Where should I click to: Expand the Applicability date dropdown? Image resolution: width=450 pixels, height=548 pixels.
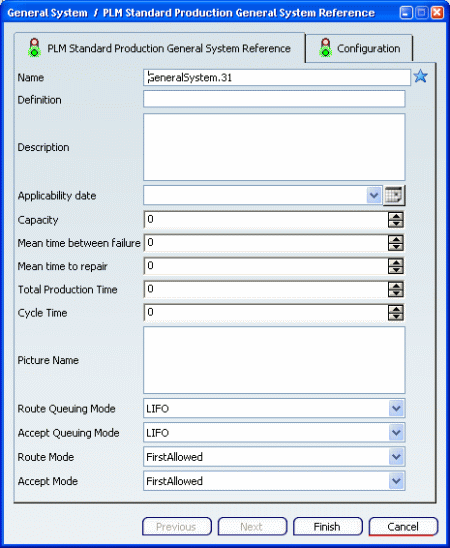374,195
